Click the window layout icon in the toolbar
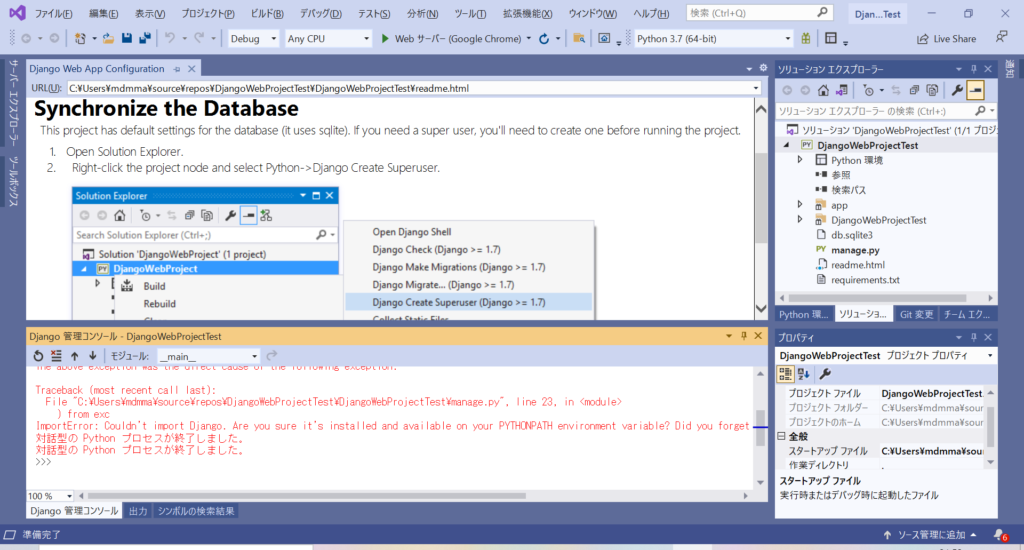The width and height of the screenshot is (1024, 550). pyautogui.click(x=831, y=39)
